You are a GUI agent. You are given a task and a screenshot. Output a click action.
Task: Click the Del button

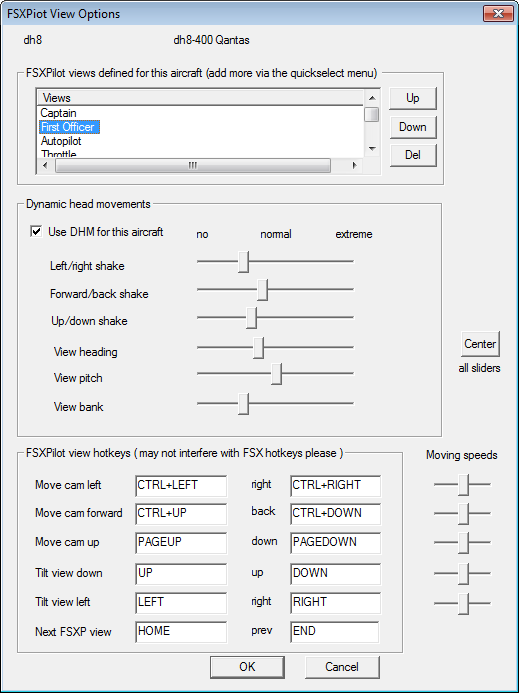[x=412, y=155]
